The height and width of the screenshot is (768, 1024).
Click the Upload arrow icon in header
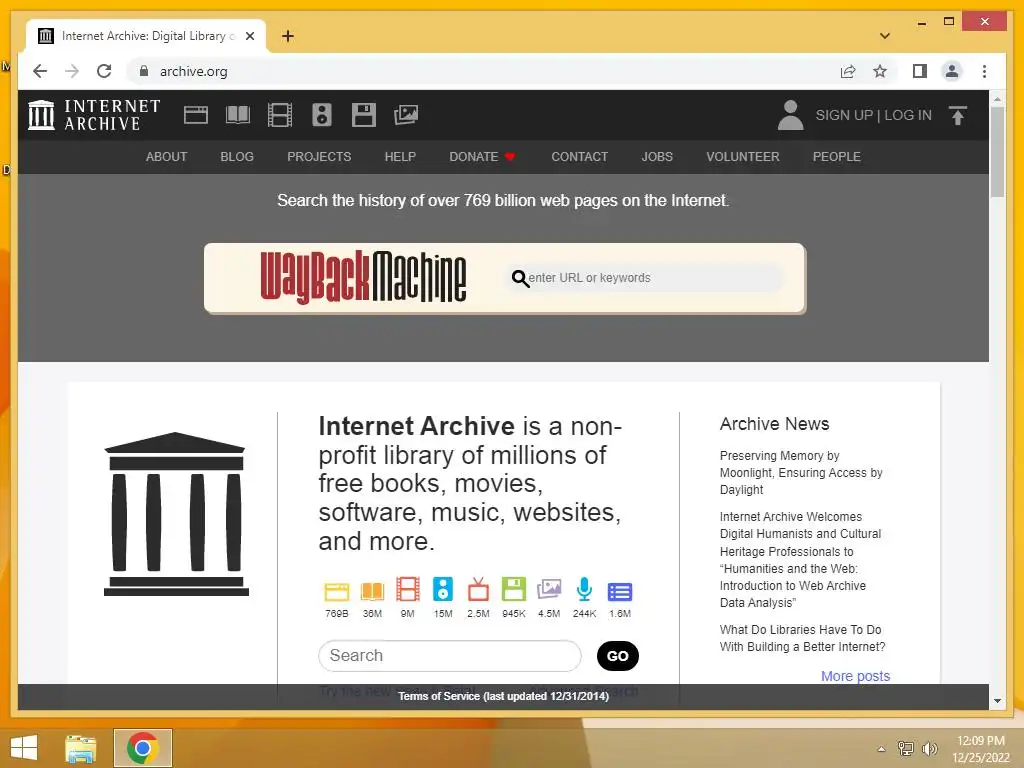pos(957,116)
